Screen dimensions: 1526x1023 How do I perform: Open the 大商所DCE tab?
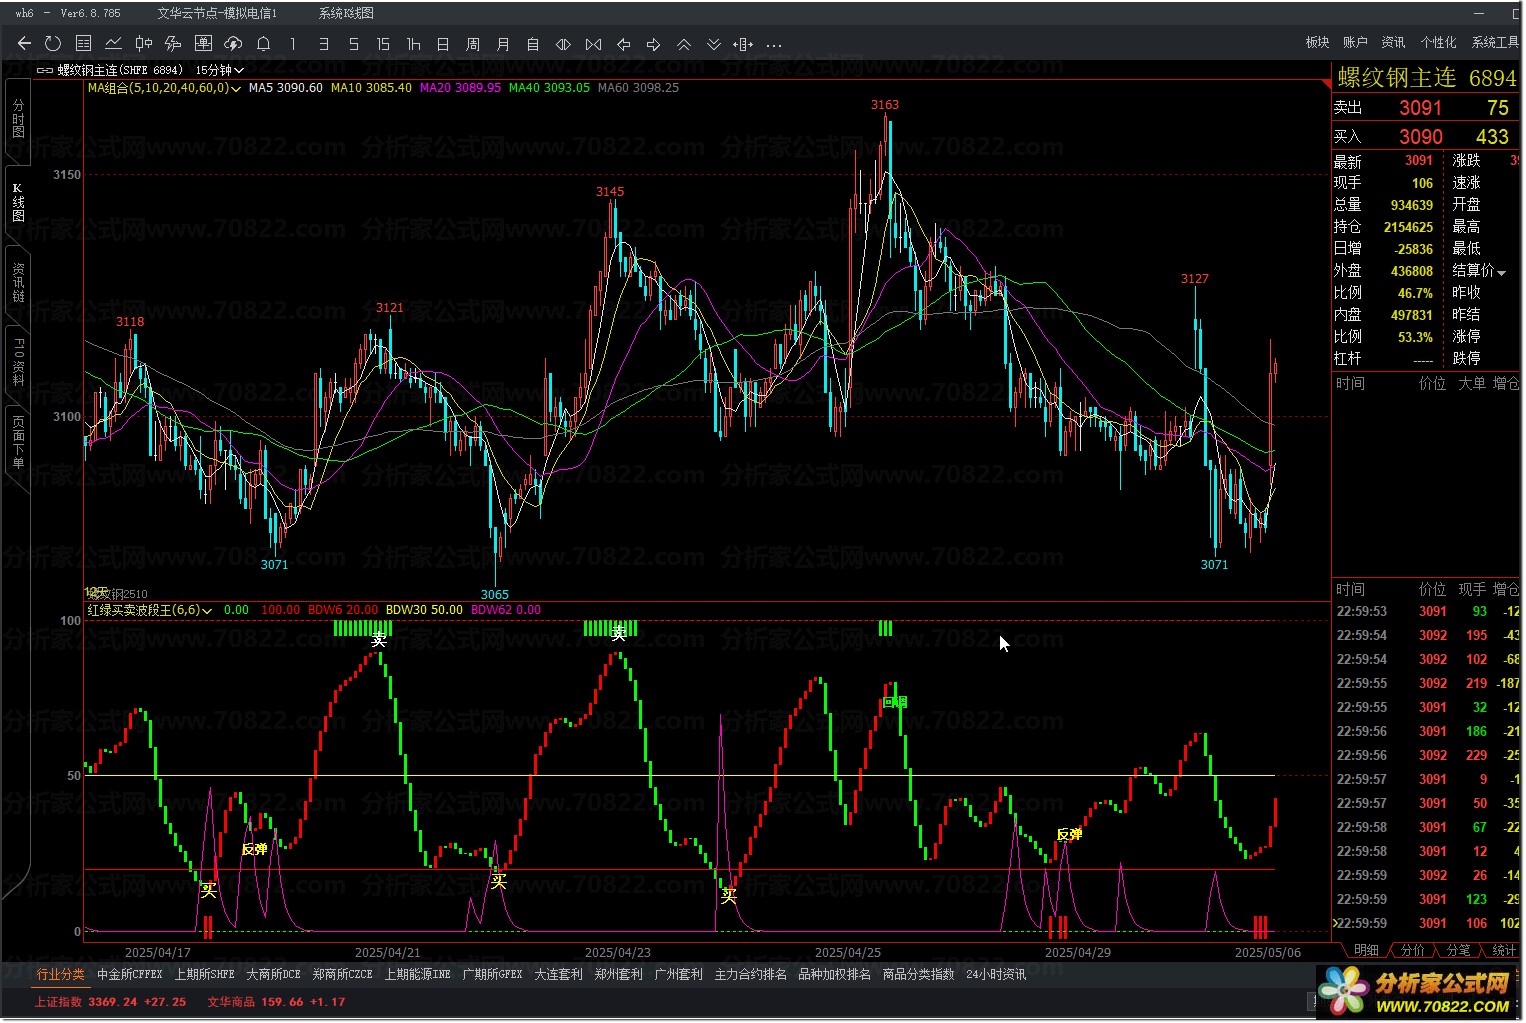pos(273,974)
